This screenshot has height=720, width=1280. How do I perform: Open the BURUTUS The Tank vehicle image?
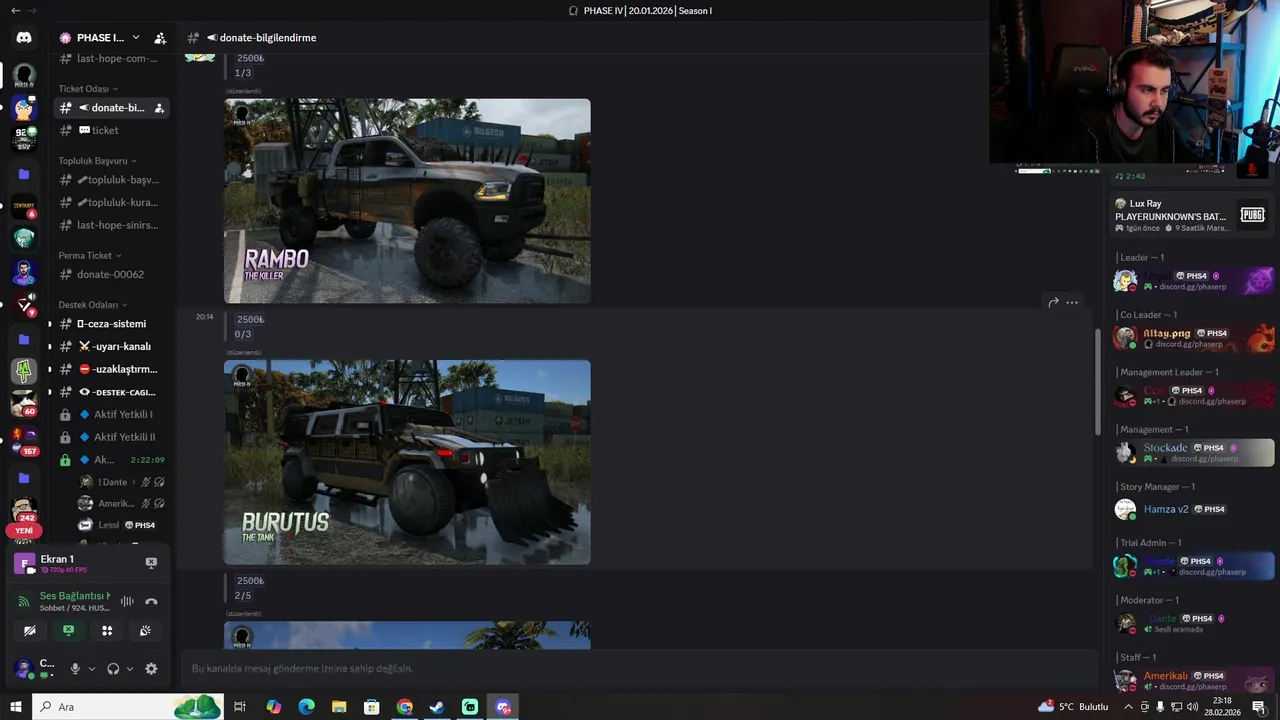coord(407,462)
